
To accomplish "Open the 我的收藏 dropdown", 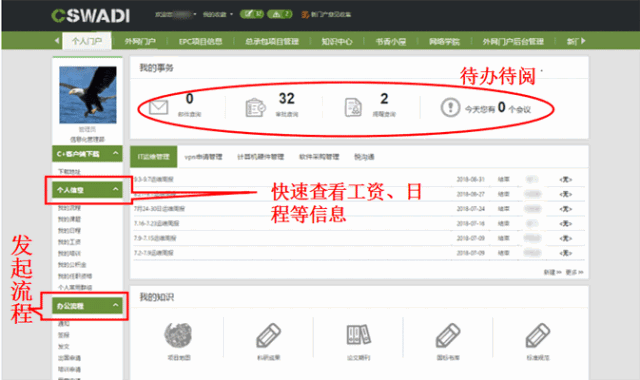I will 218,14.
